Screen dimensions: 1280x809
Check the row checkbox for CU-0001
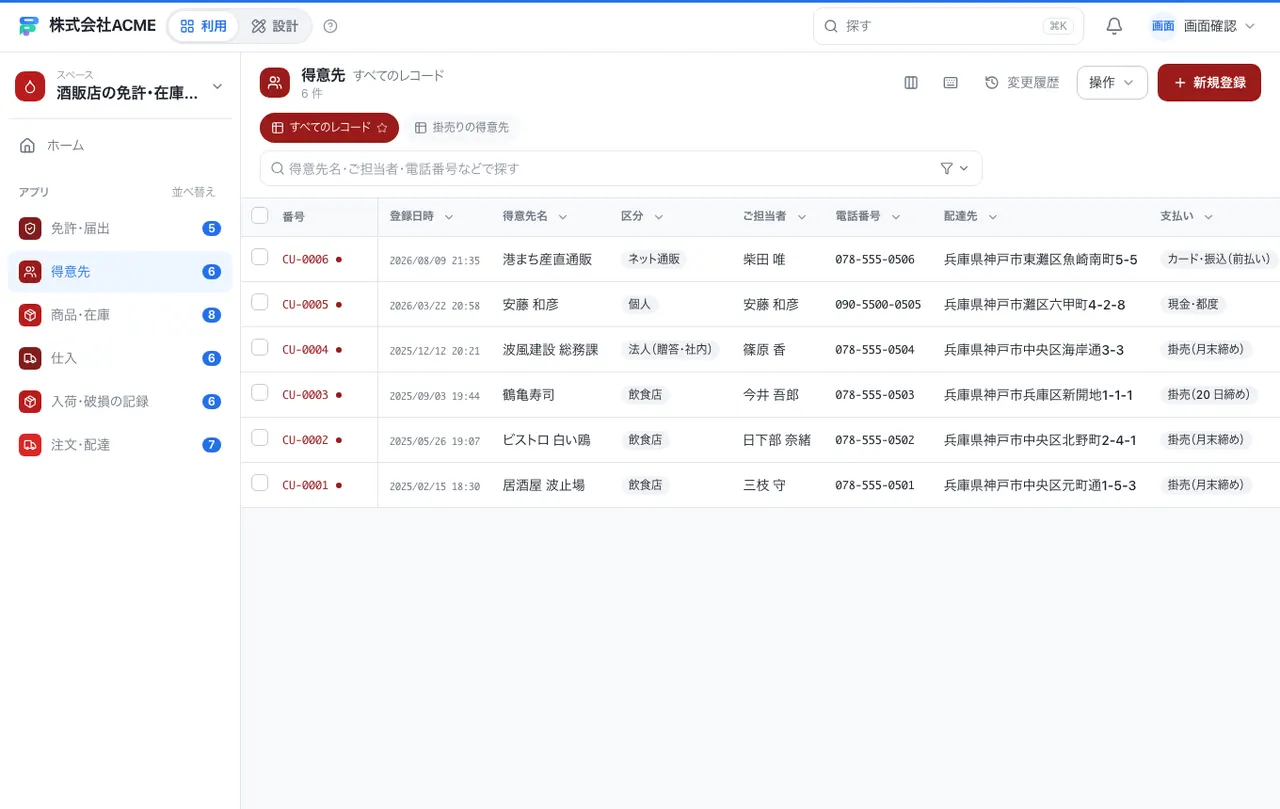(x=260, y=482)
